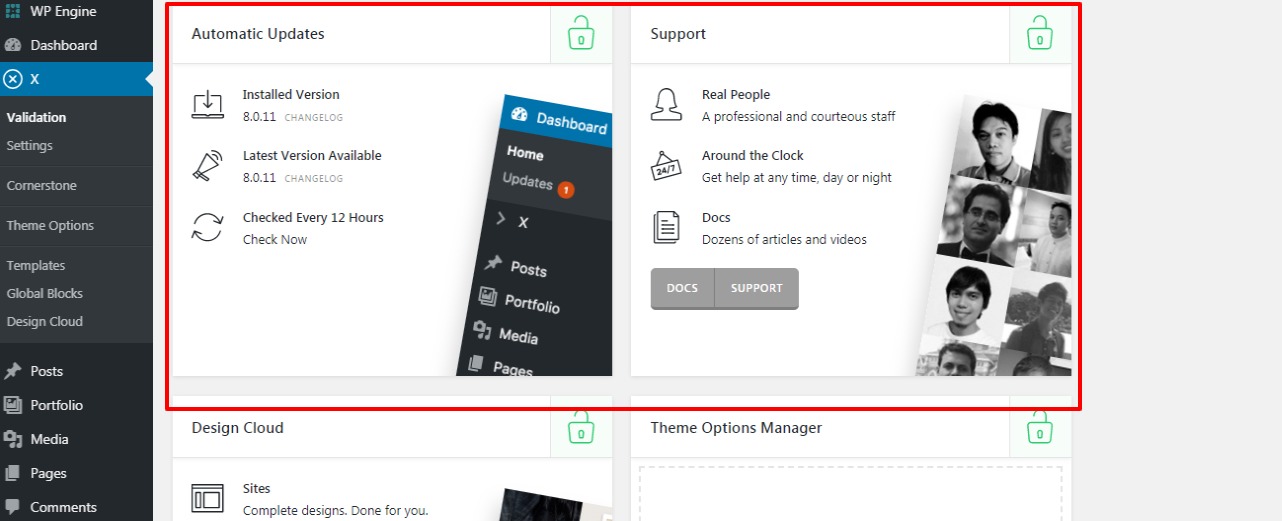Open Global Blocks submenu entry
This screenshot has width=1282, height=521.
click(x=44, y=293)
